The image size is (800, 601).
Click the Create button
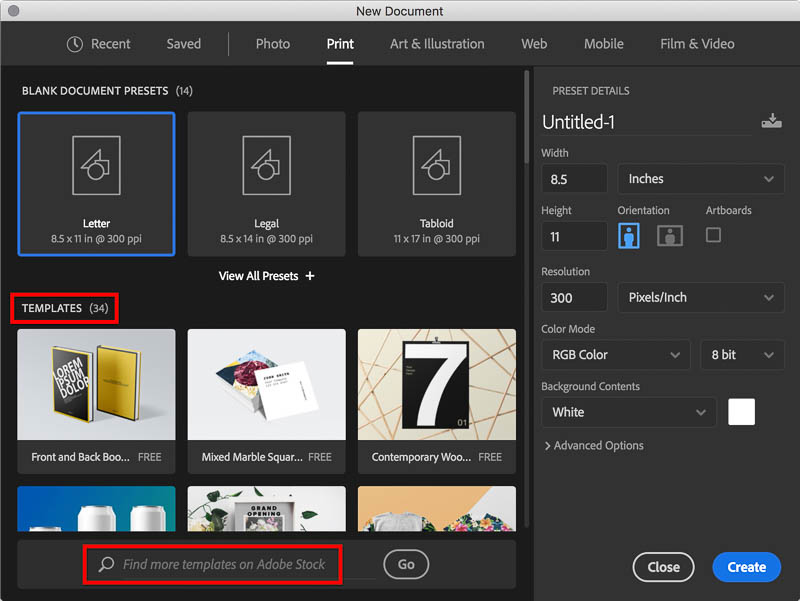click(746, 567)
